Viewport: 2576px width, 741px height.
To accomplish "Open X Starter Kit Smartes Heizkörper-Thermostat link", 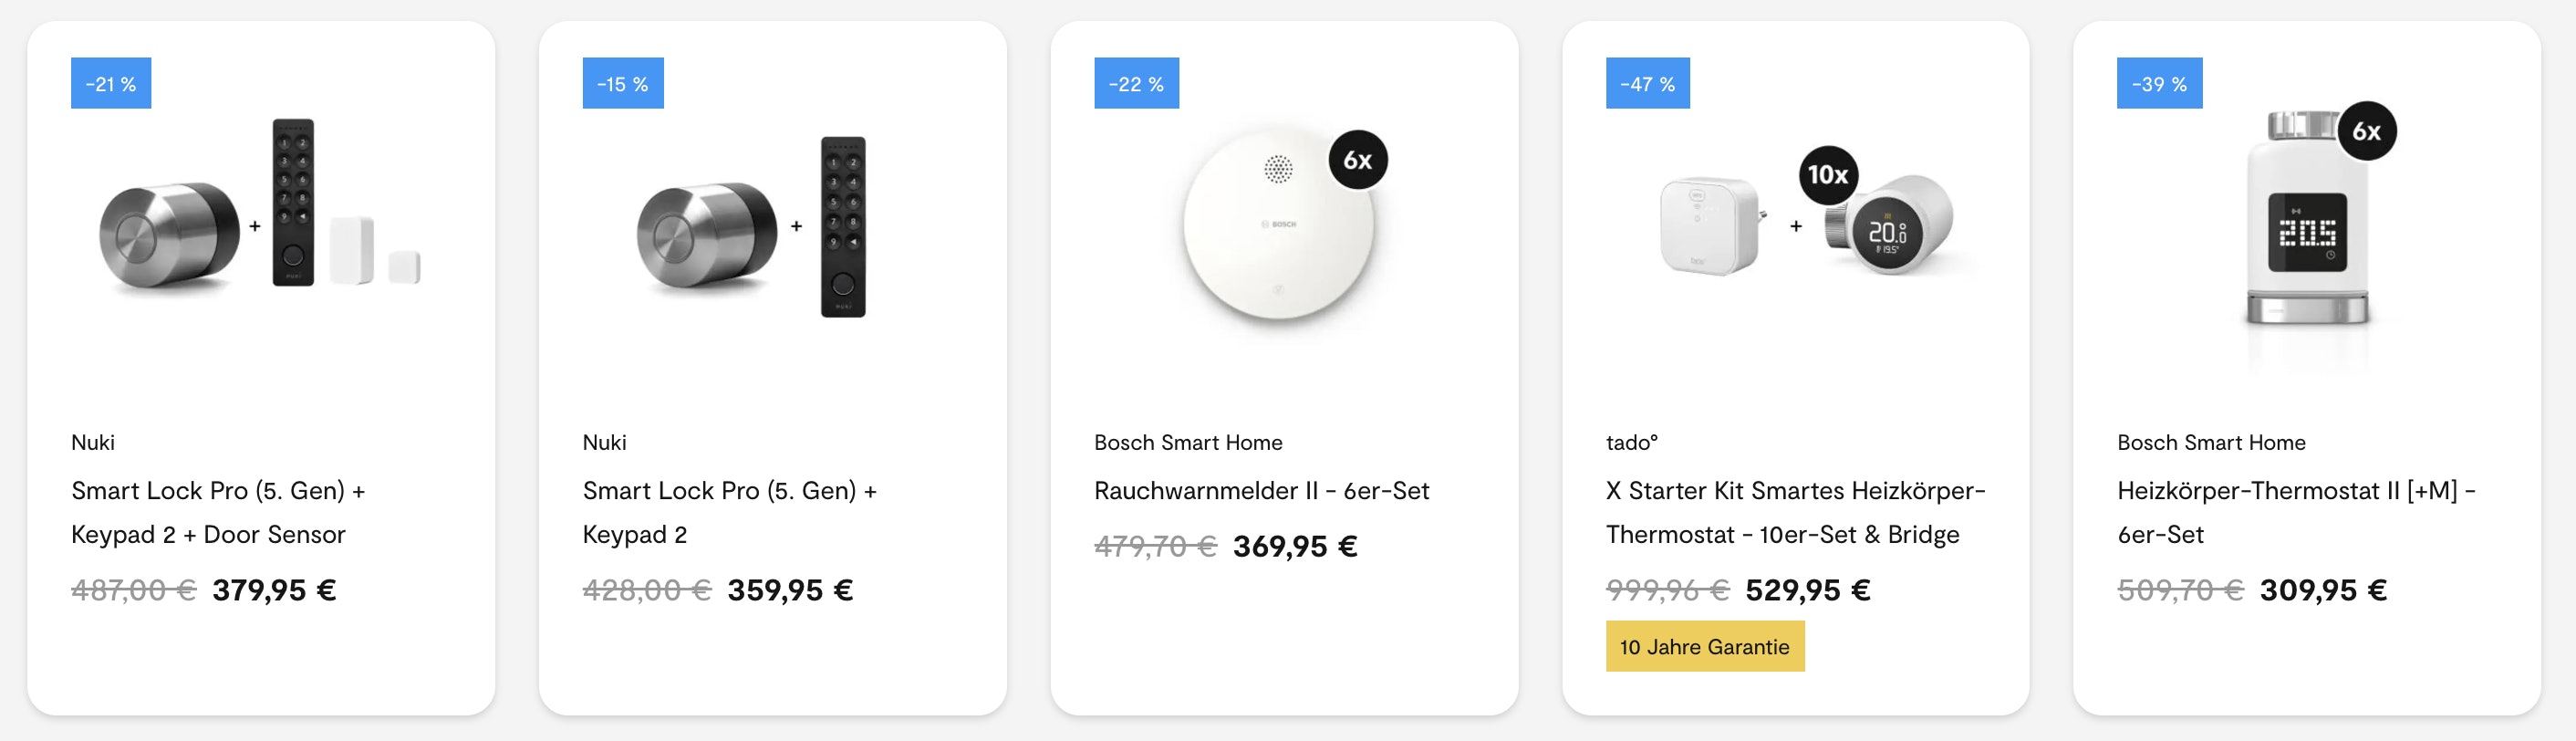I will [x=1795, y=512].
